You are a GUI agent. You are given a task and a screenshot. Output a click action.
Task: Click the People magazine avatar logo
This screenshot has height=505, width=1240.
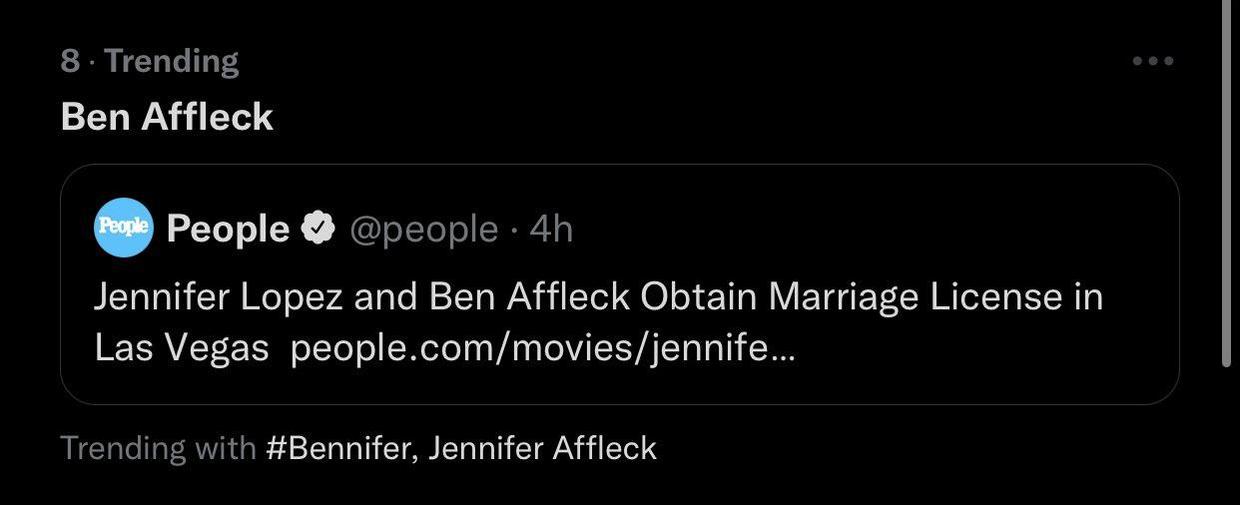pos(123,228)
